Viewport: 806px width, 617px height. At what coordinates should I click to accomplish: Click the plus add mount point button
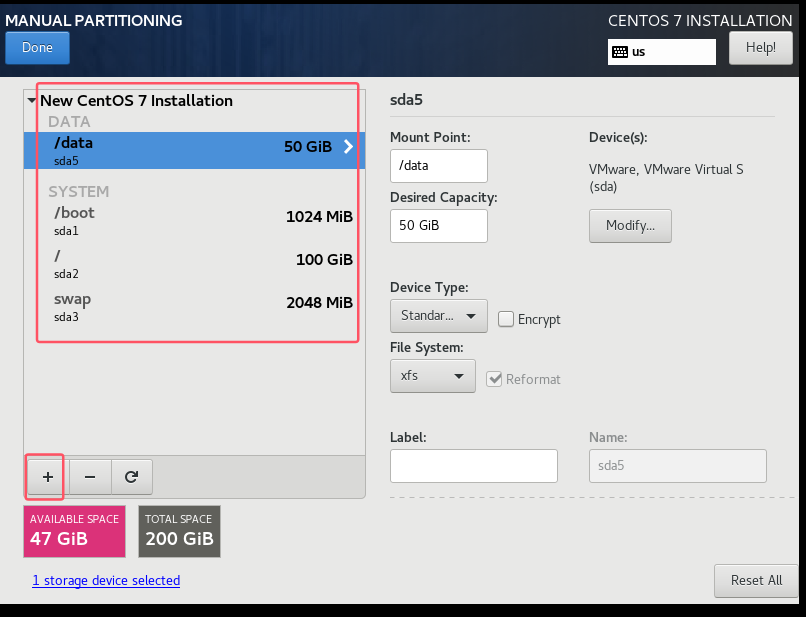coord(48,477)
